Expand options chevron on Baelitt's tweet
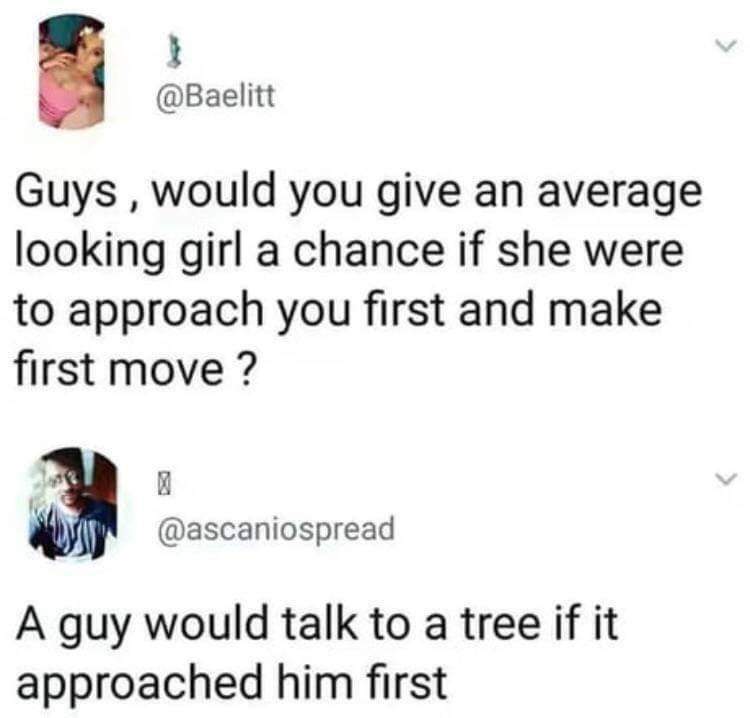The image size is (750, 718). (727, 46)
